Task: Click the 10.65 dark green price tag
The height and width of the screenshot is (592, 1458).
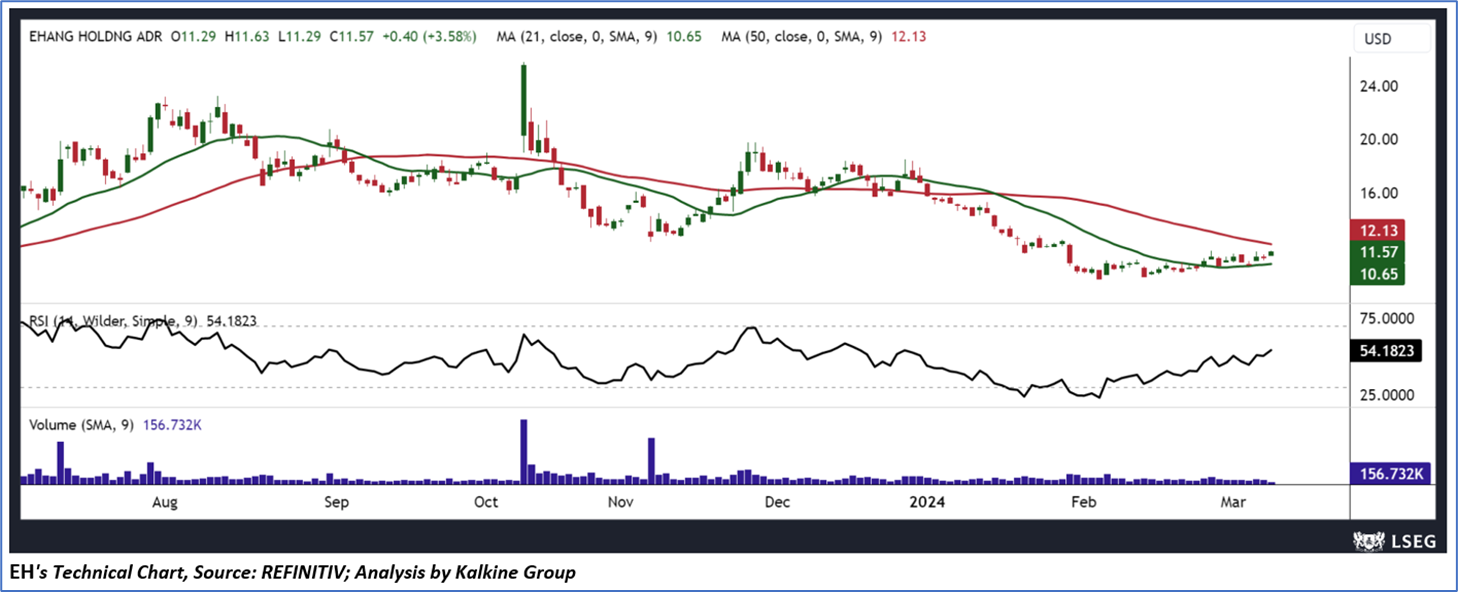Action: point(1378,273)
